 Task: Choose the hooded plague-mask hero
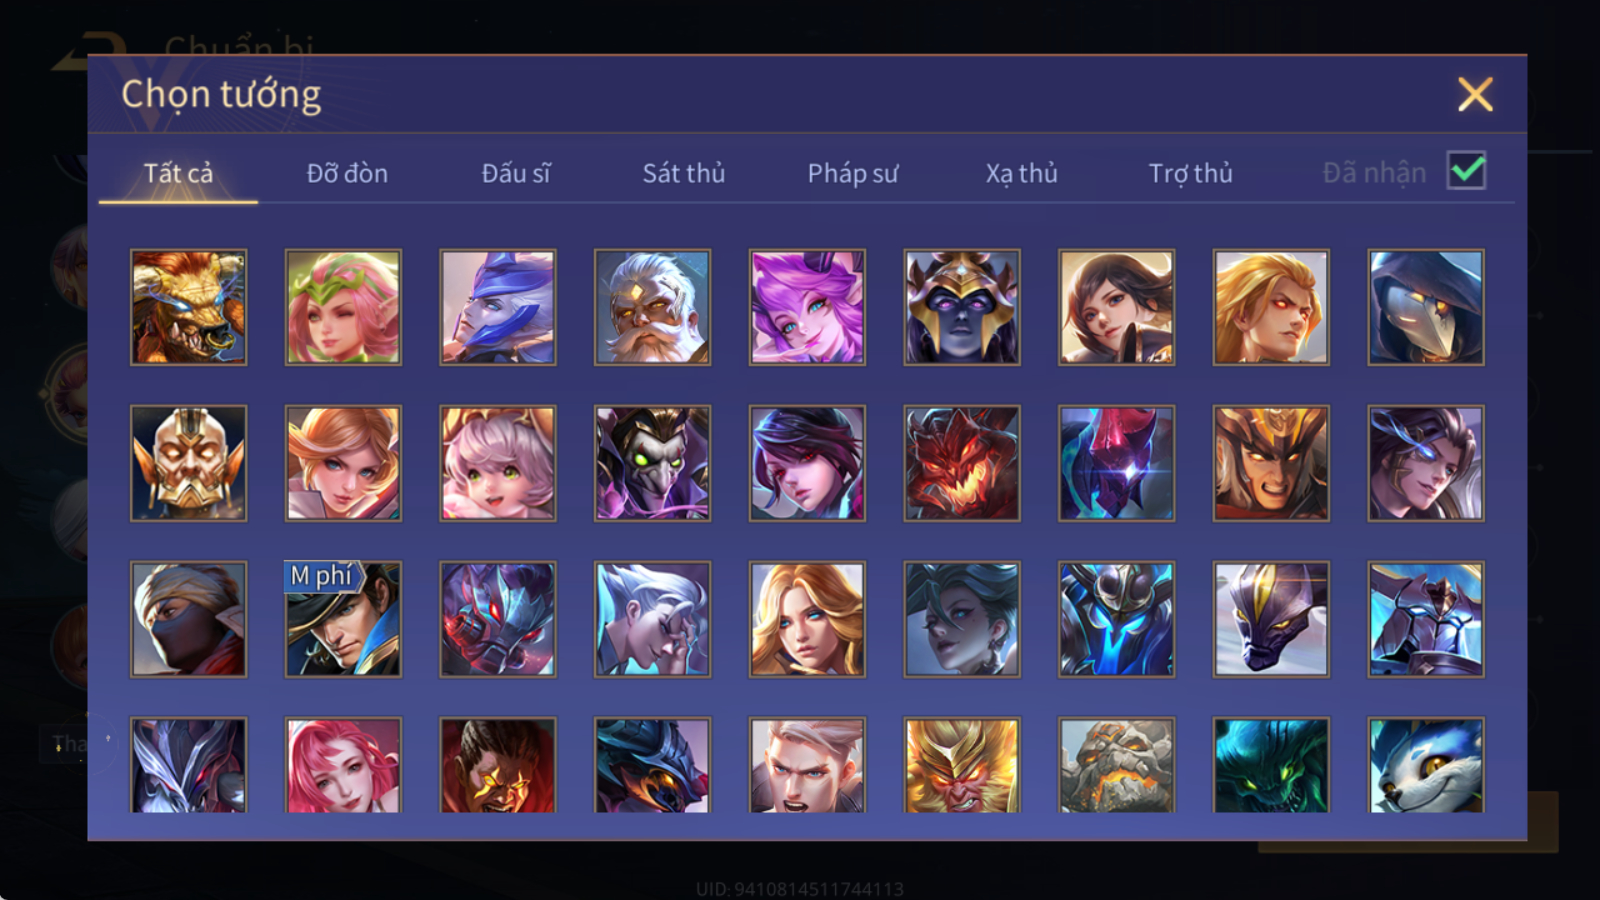[1426, 307]
